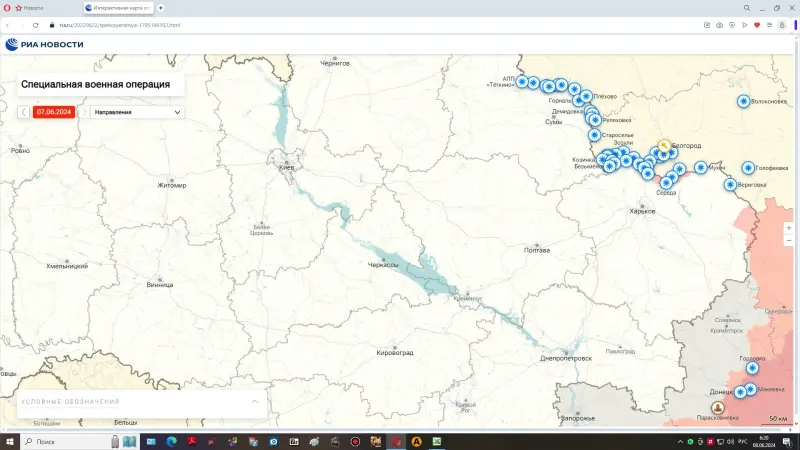Click the Сумы city label
This screenshot has width=800, height=450.
(553, 122)
